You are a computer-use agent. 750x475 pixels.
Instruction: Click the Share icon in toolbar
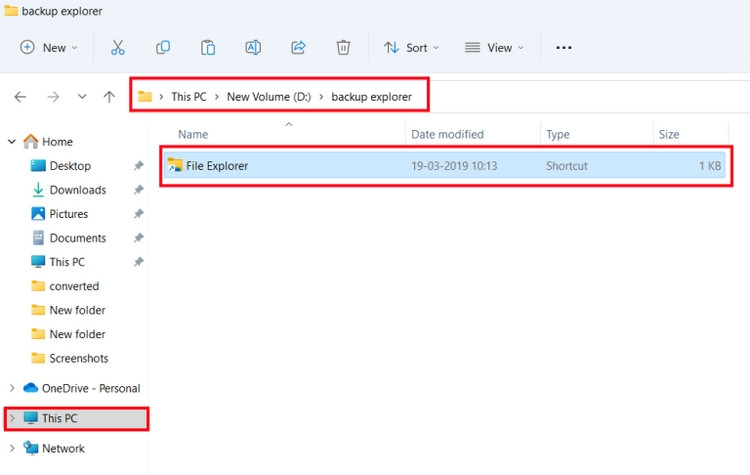pyautogui.click(x=298, y=47)
